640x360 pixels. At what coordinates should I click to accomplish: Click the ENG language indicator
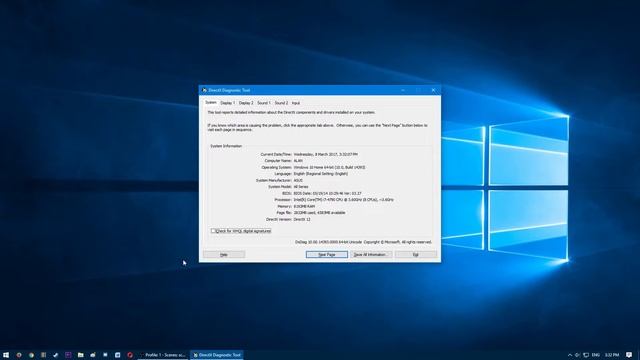click(x=596, y=355)
